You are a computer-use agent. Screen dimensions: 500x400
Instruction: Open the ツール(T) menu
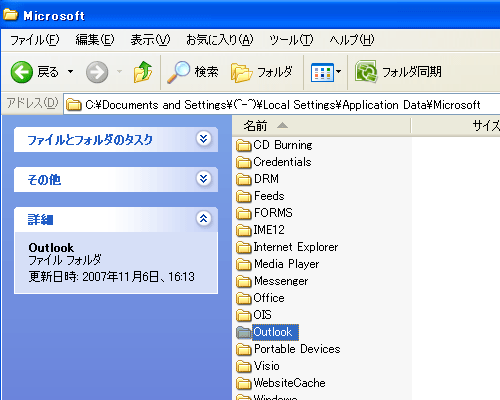pyautogui.click(x=291, y=40)
